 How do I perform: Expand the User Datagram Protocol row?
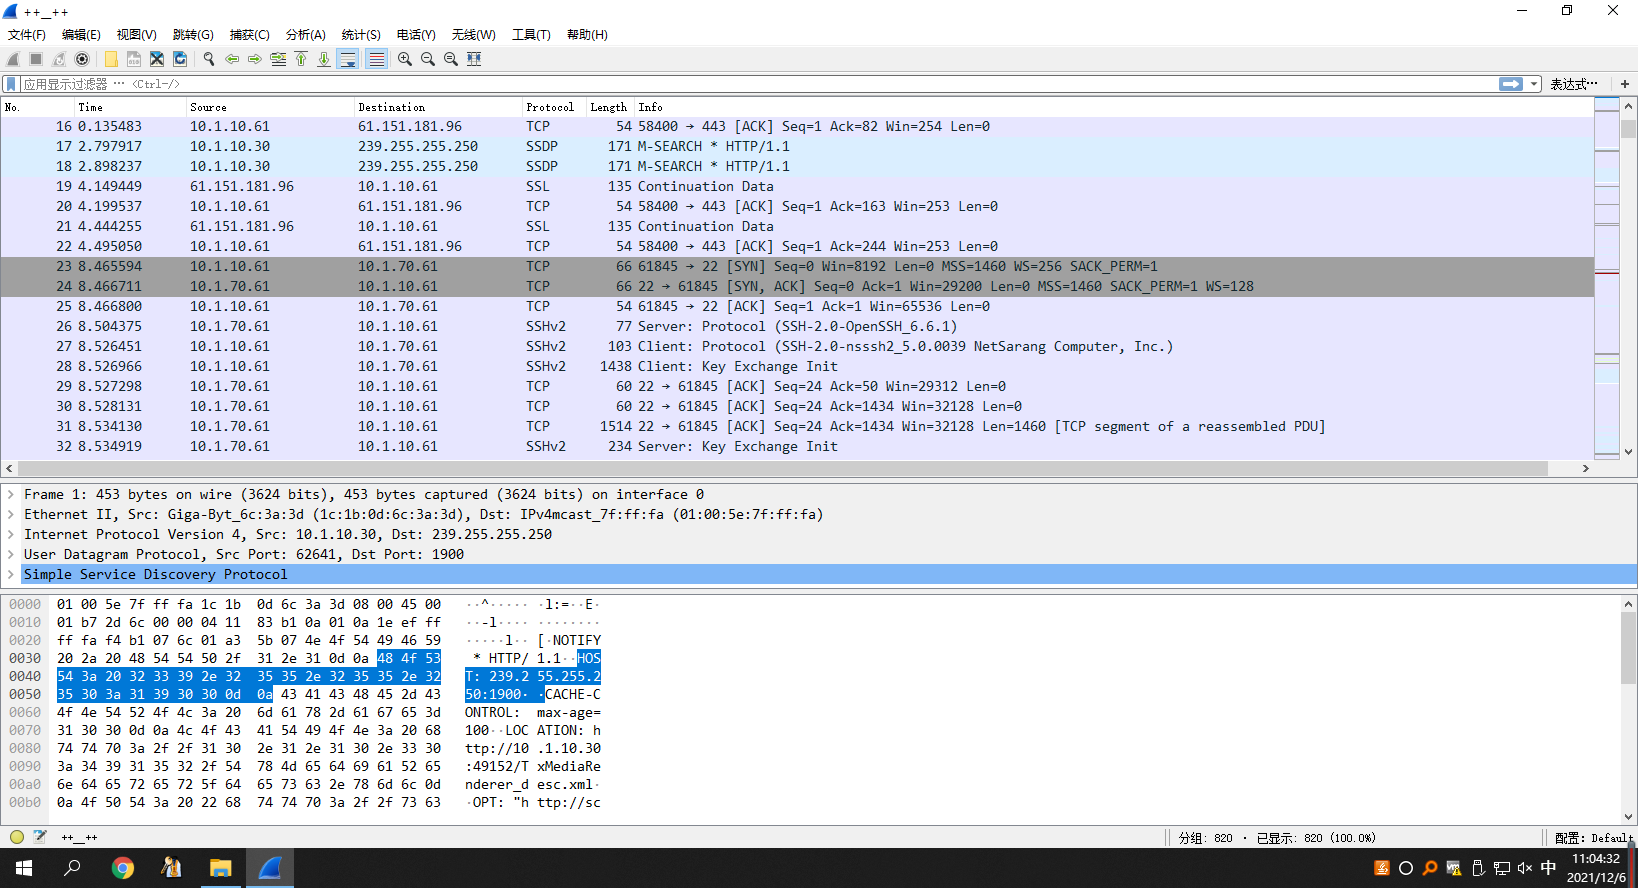pyautogui.click(x=11, y=554)
